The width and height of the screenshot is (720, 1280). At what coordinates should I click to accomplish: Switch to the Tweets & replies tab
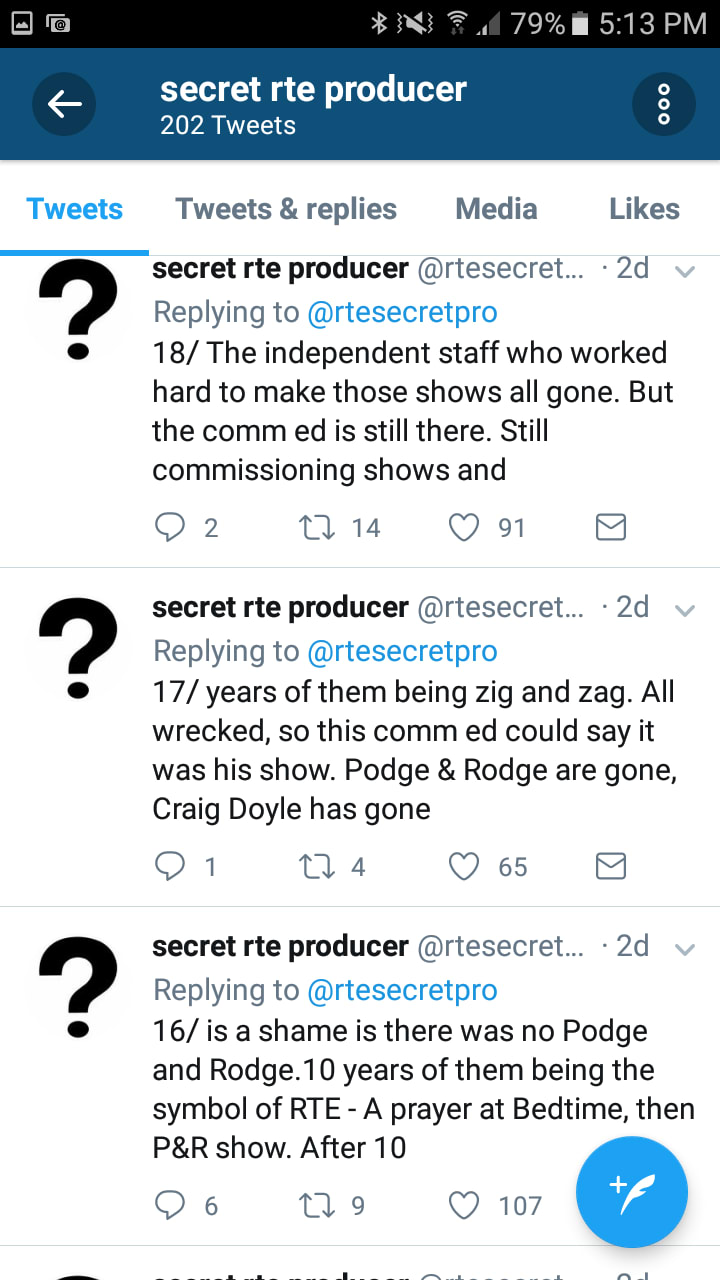coord(286,209)
